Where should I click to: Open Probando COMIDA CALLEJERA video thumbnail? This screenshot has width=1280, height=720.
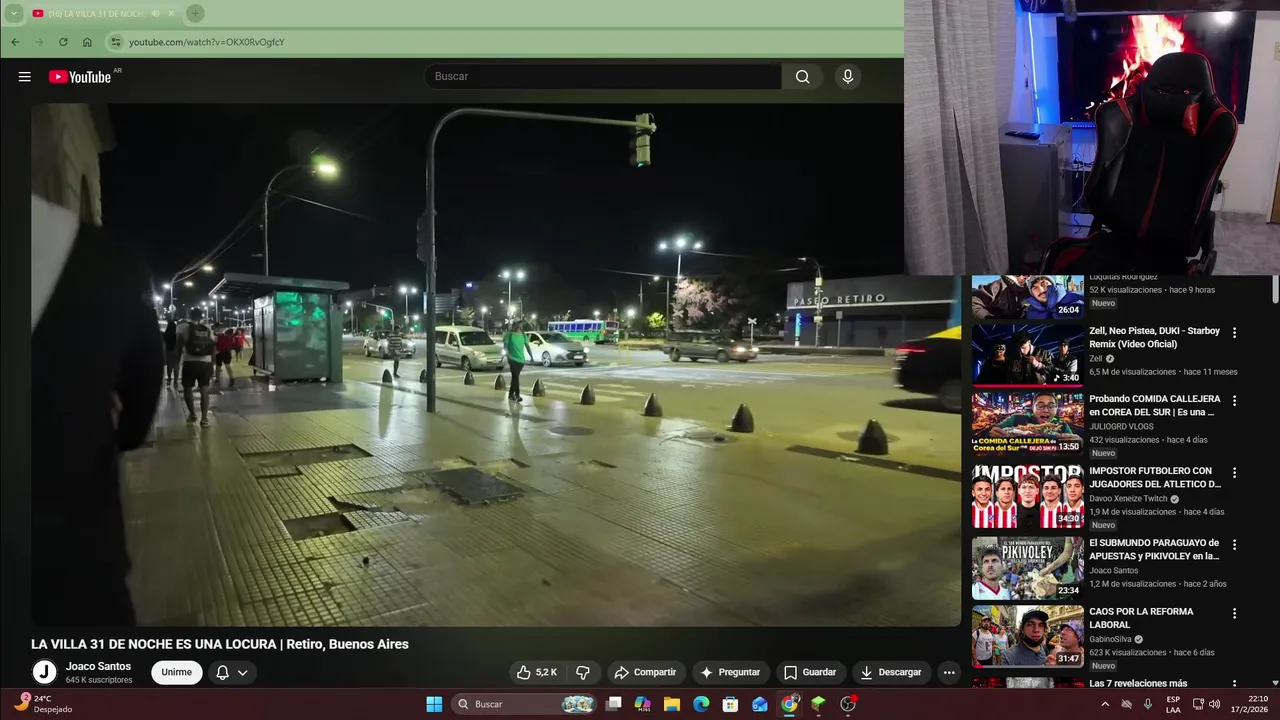[1028, 423]
